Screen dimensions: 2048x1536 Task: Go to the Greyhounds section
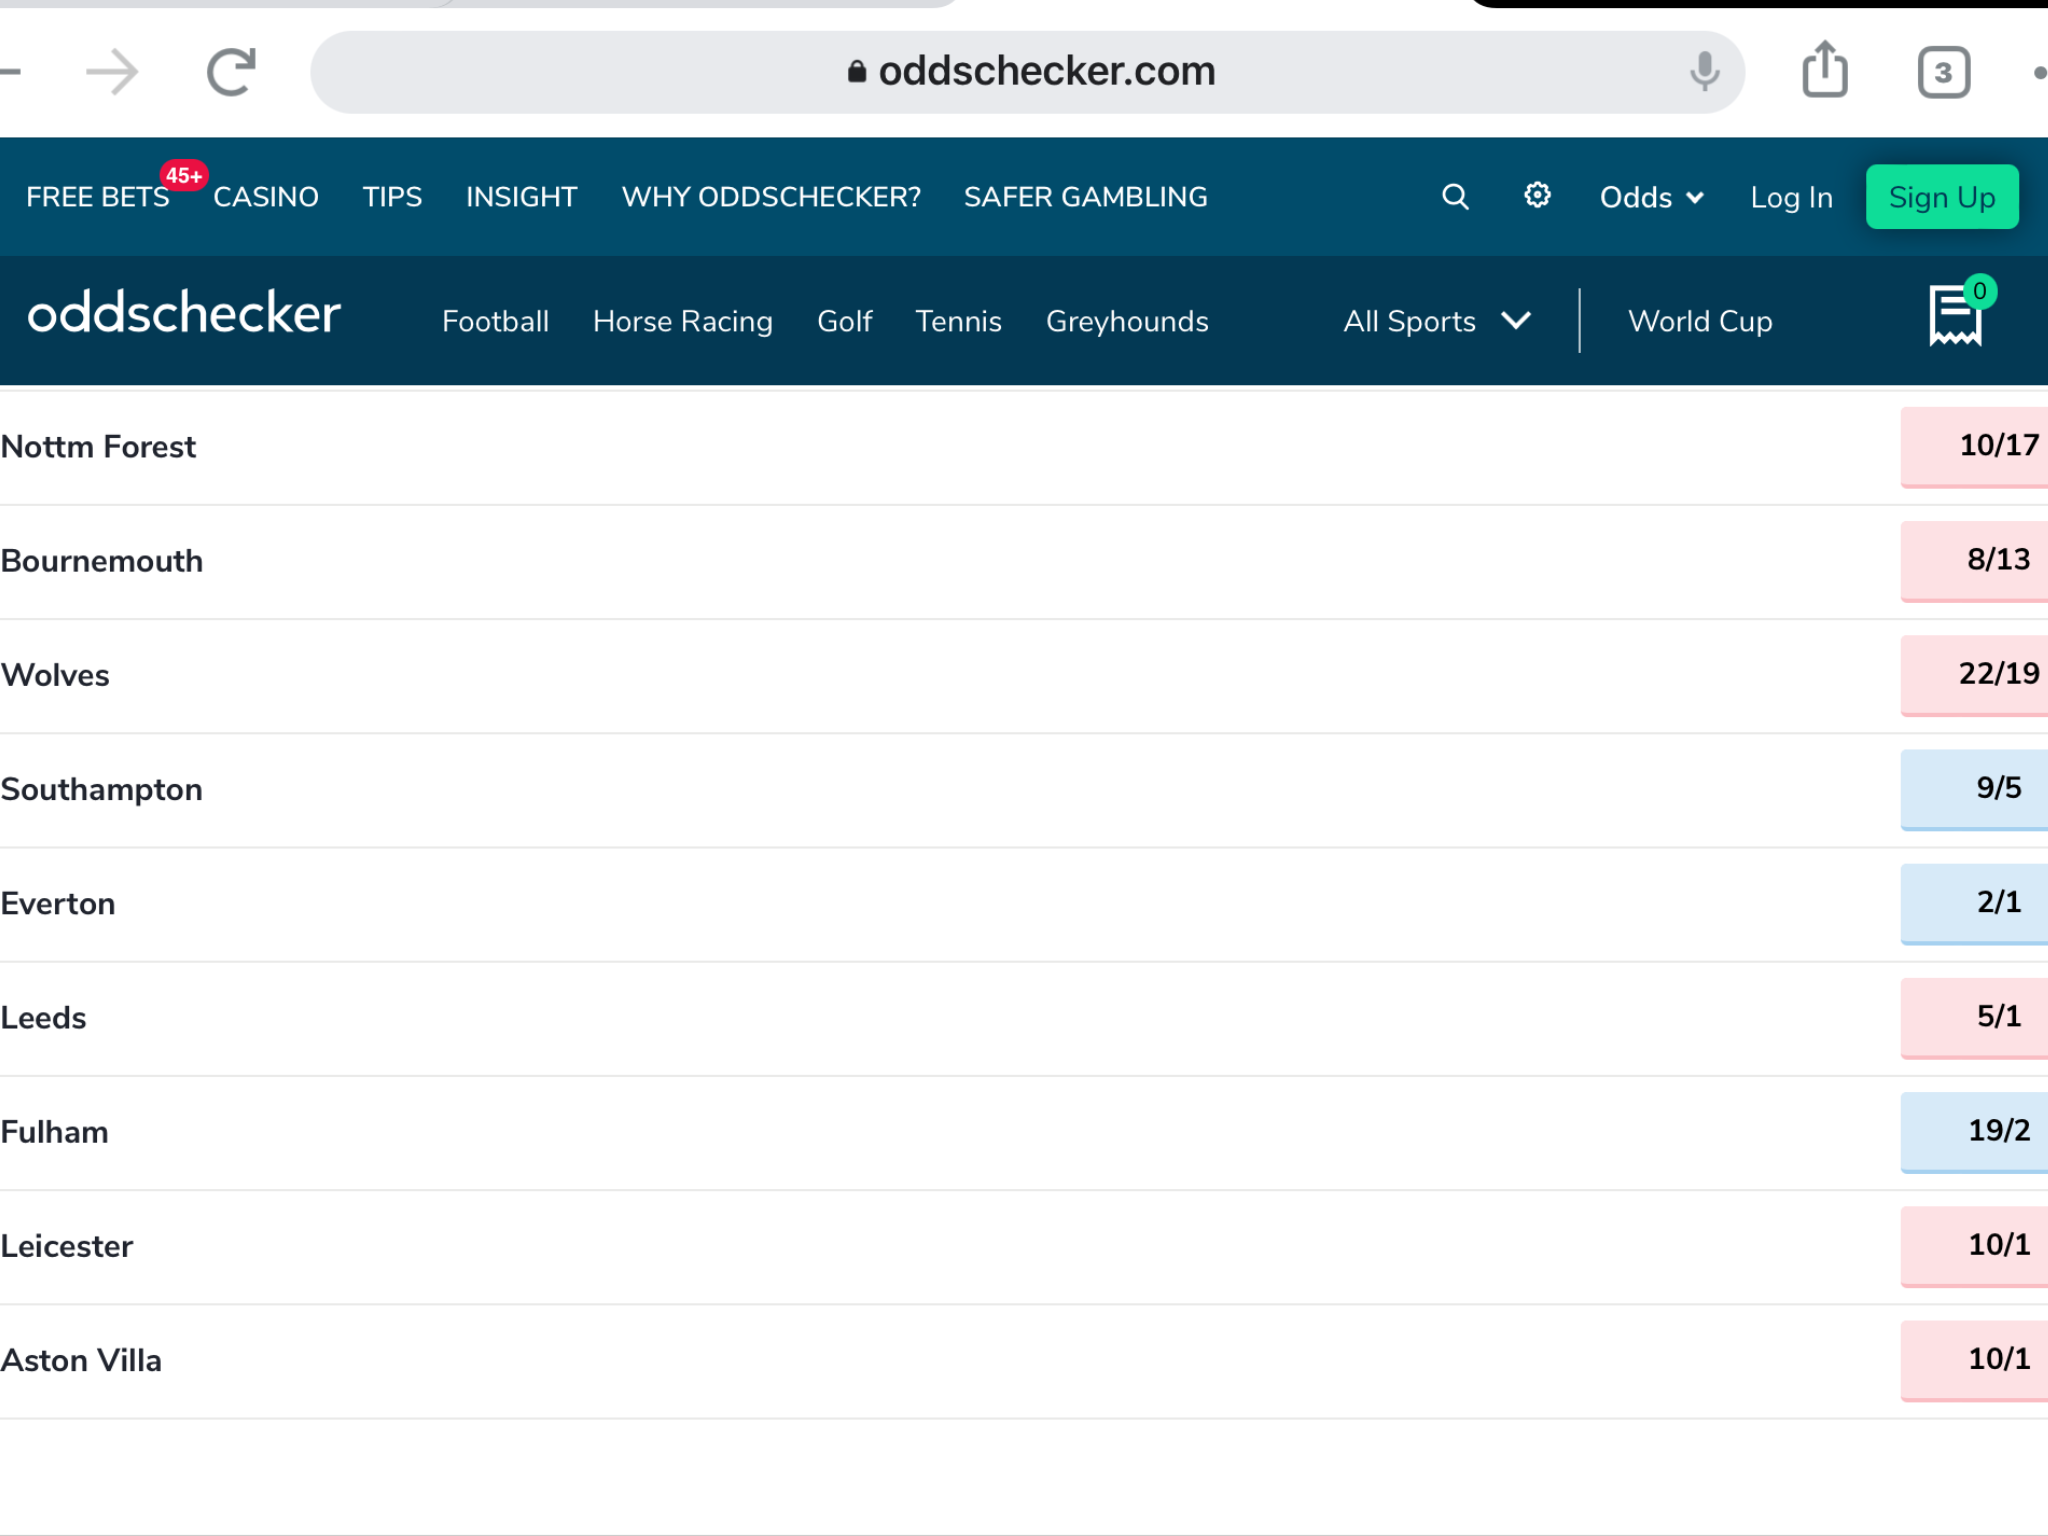click(1127, 321)
